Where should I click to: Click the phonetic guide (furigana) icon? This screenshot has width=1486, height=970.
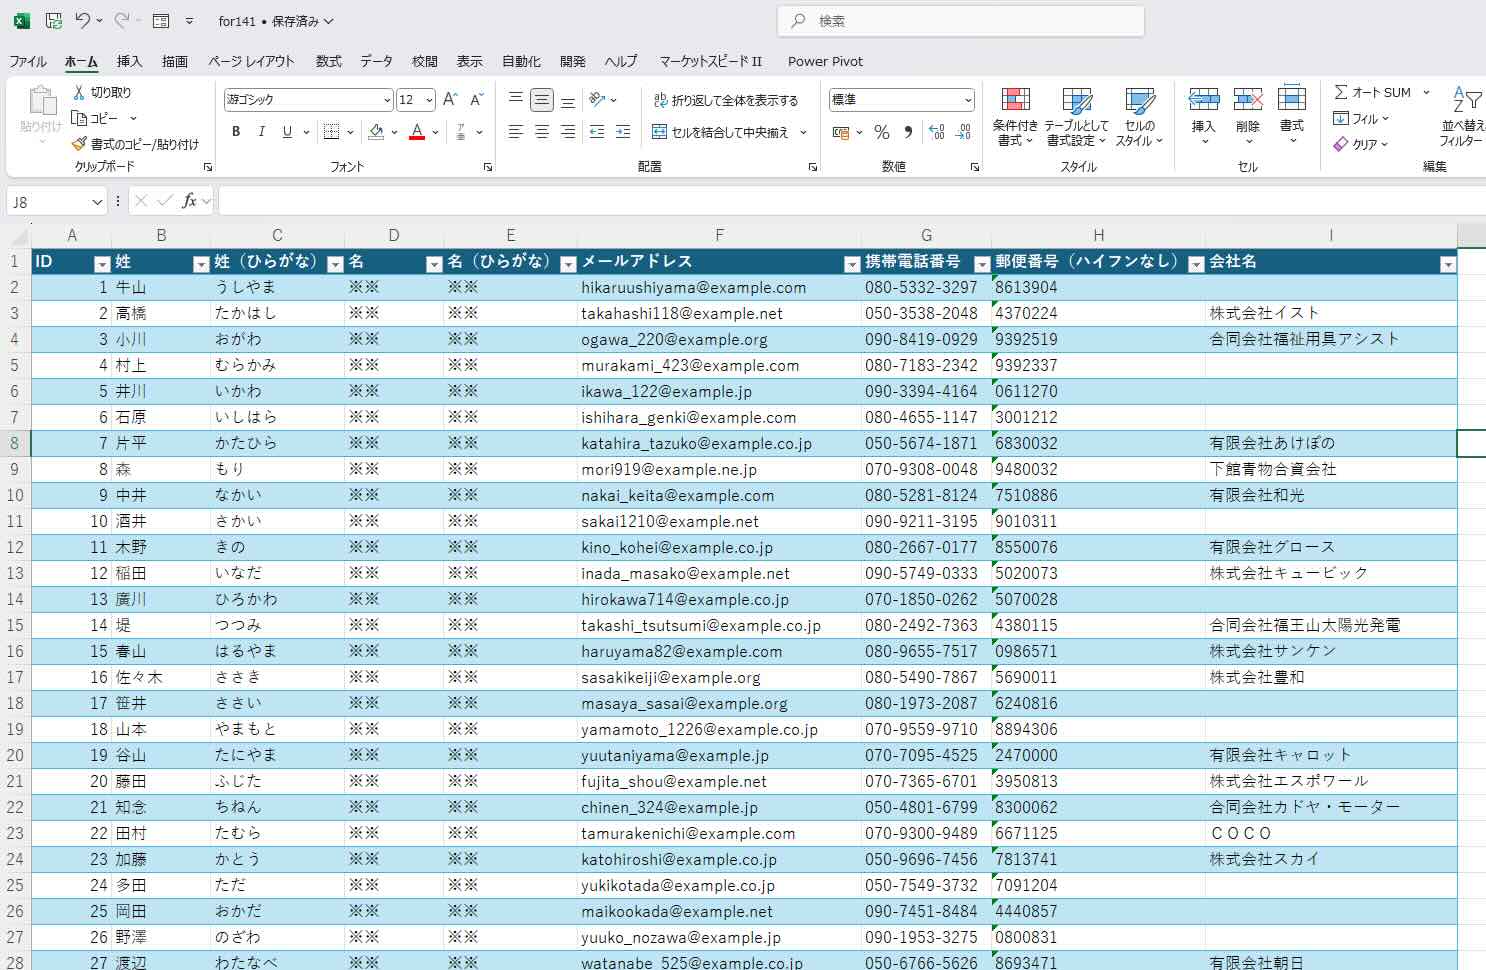(x=461, y=132)
